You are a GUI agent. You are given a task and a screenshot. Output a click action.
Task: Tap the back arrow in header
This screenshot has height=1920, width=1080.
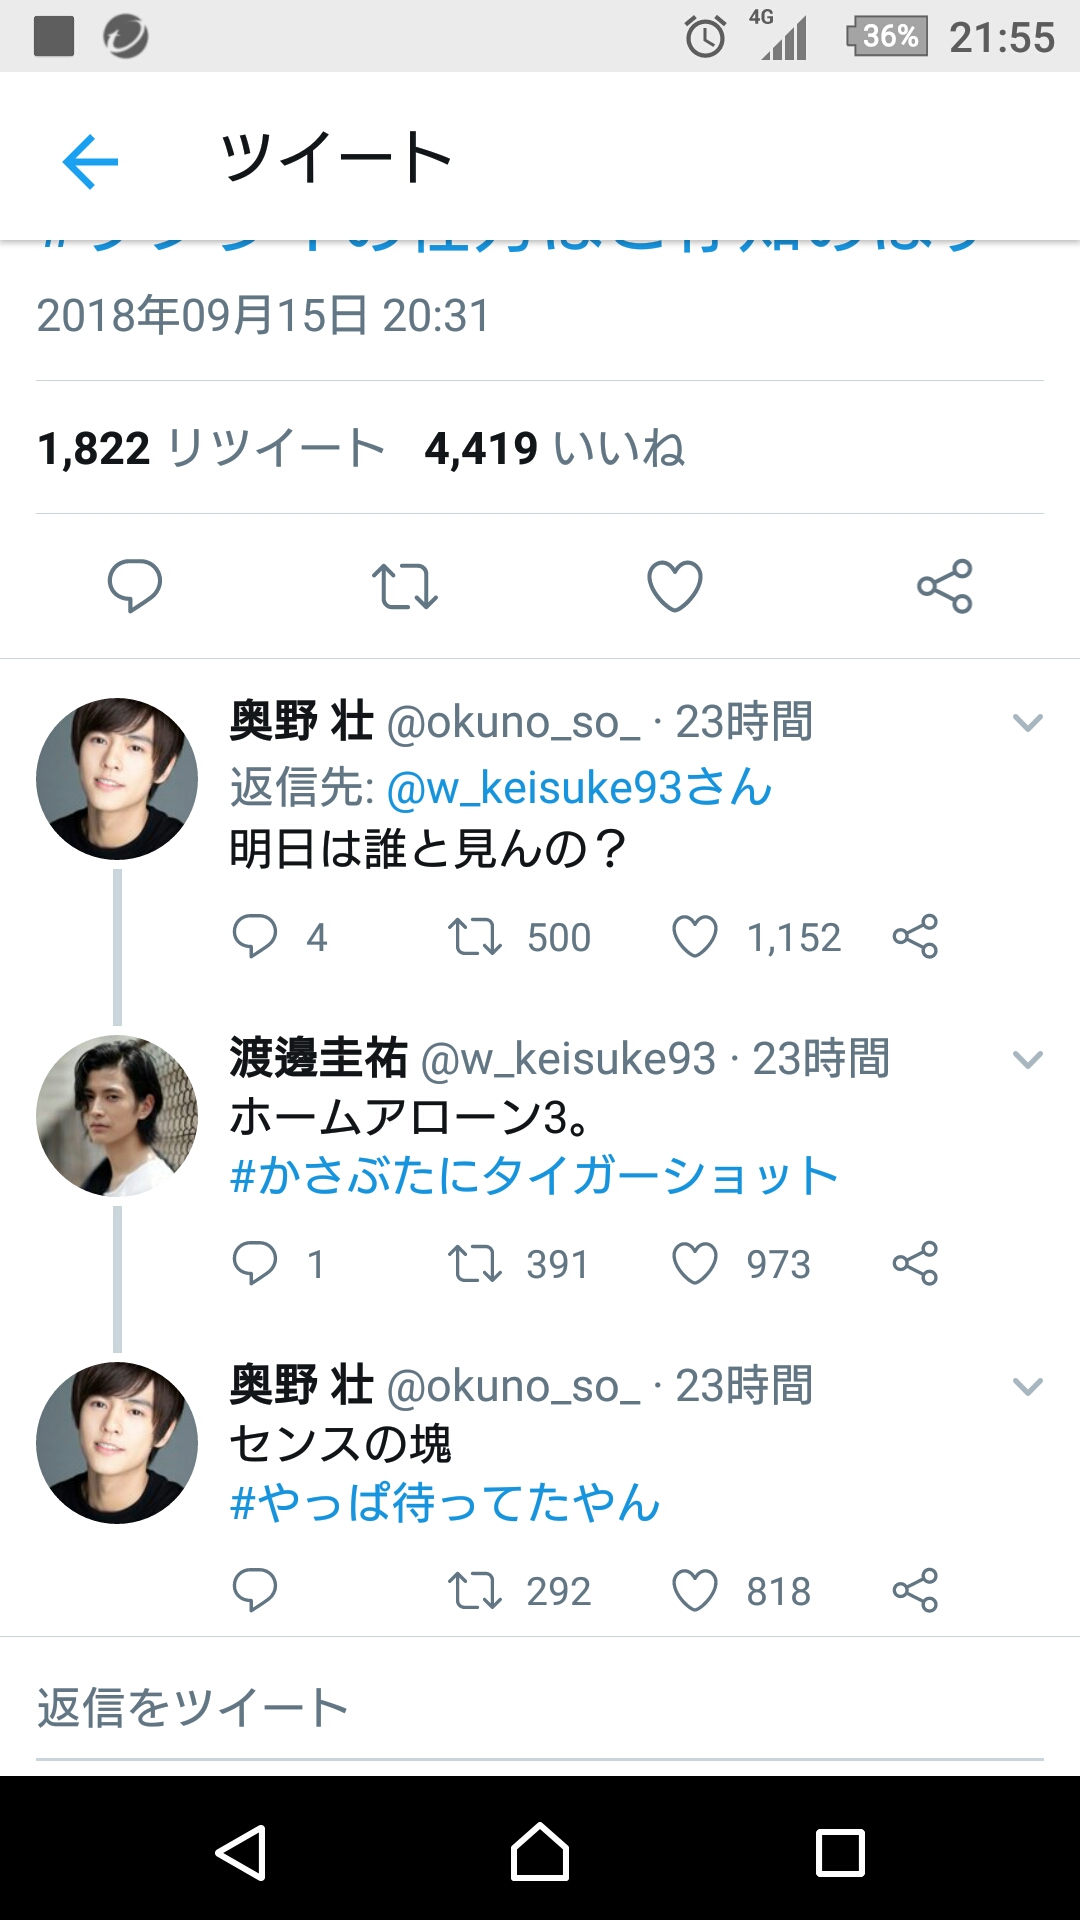pos(90,161)
